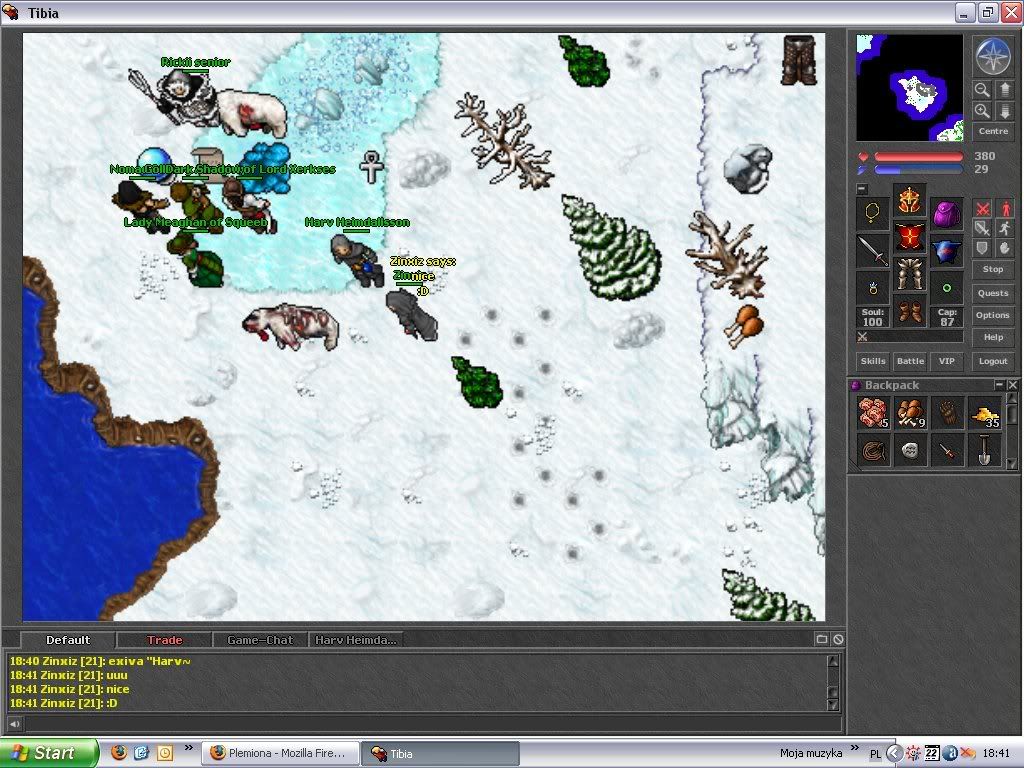Enable chase opponent mode with running figure
The image size is (1024, 768).
tap(1005, 228)
